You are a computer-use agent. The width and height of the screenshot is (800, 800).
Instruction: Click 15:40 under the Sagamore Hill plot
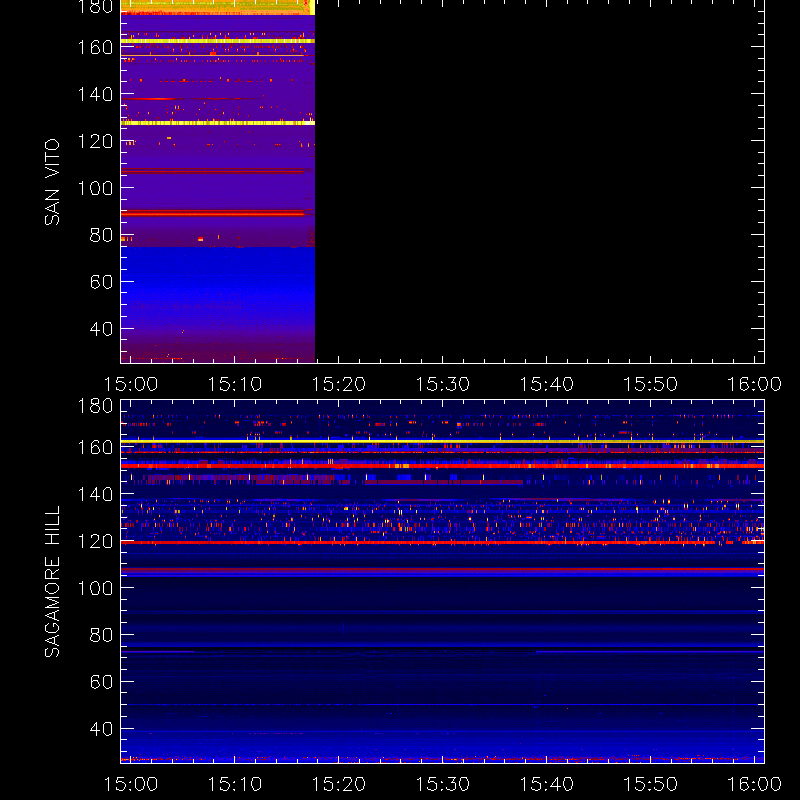coord(546,784)
